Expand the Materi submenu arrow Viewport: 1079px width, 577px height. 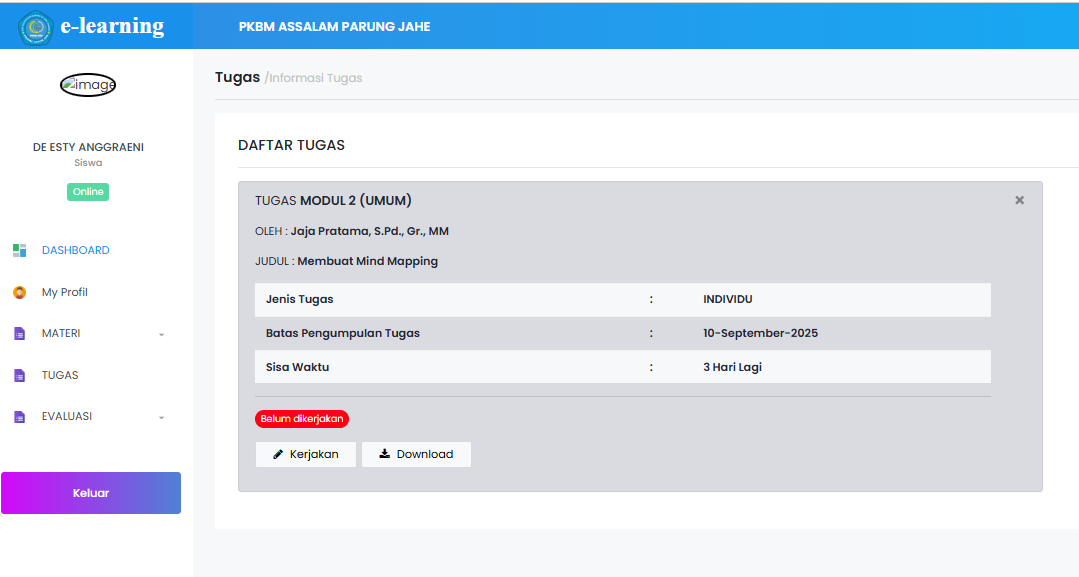(162, 335)
